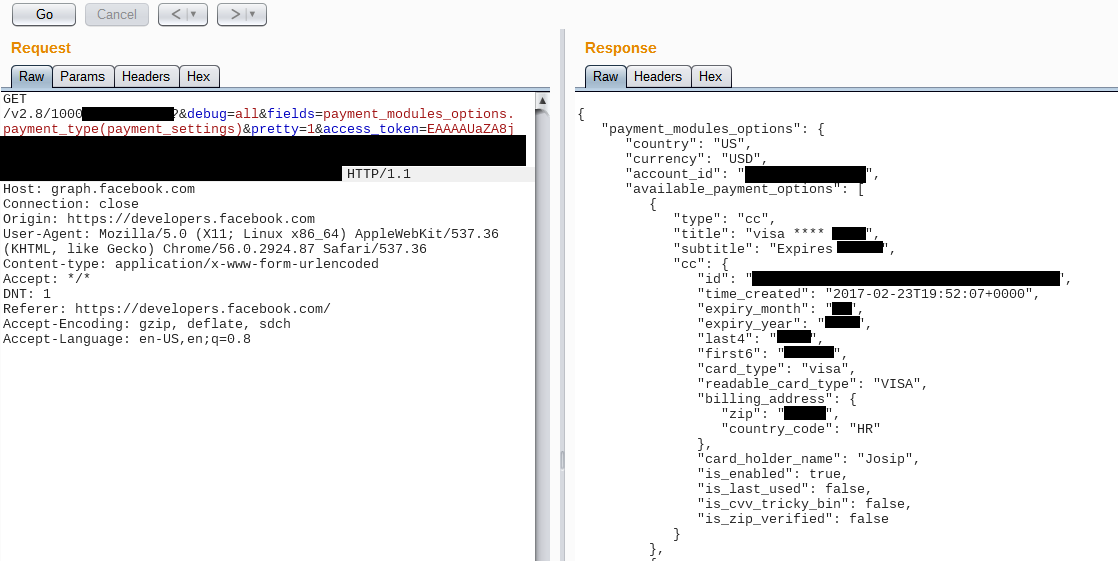Click the "type": "cc" line

point(724,219)
